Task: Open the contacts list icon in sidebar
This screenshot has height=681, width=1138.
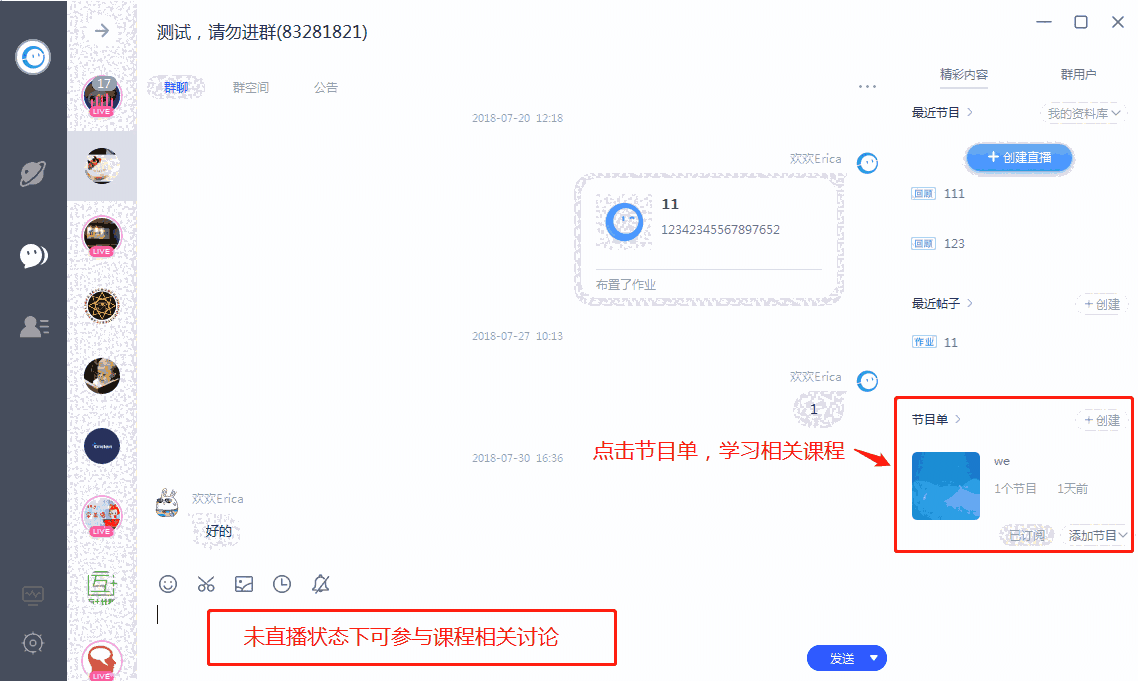Action: coord(34,327)
